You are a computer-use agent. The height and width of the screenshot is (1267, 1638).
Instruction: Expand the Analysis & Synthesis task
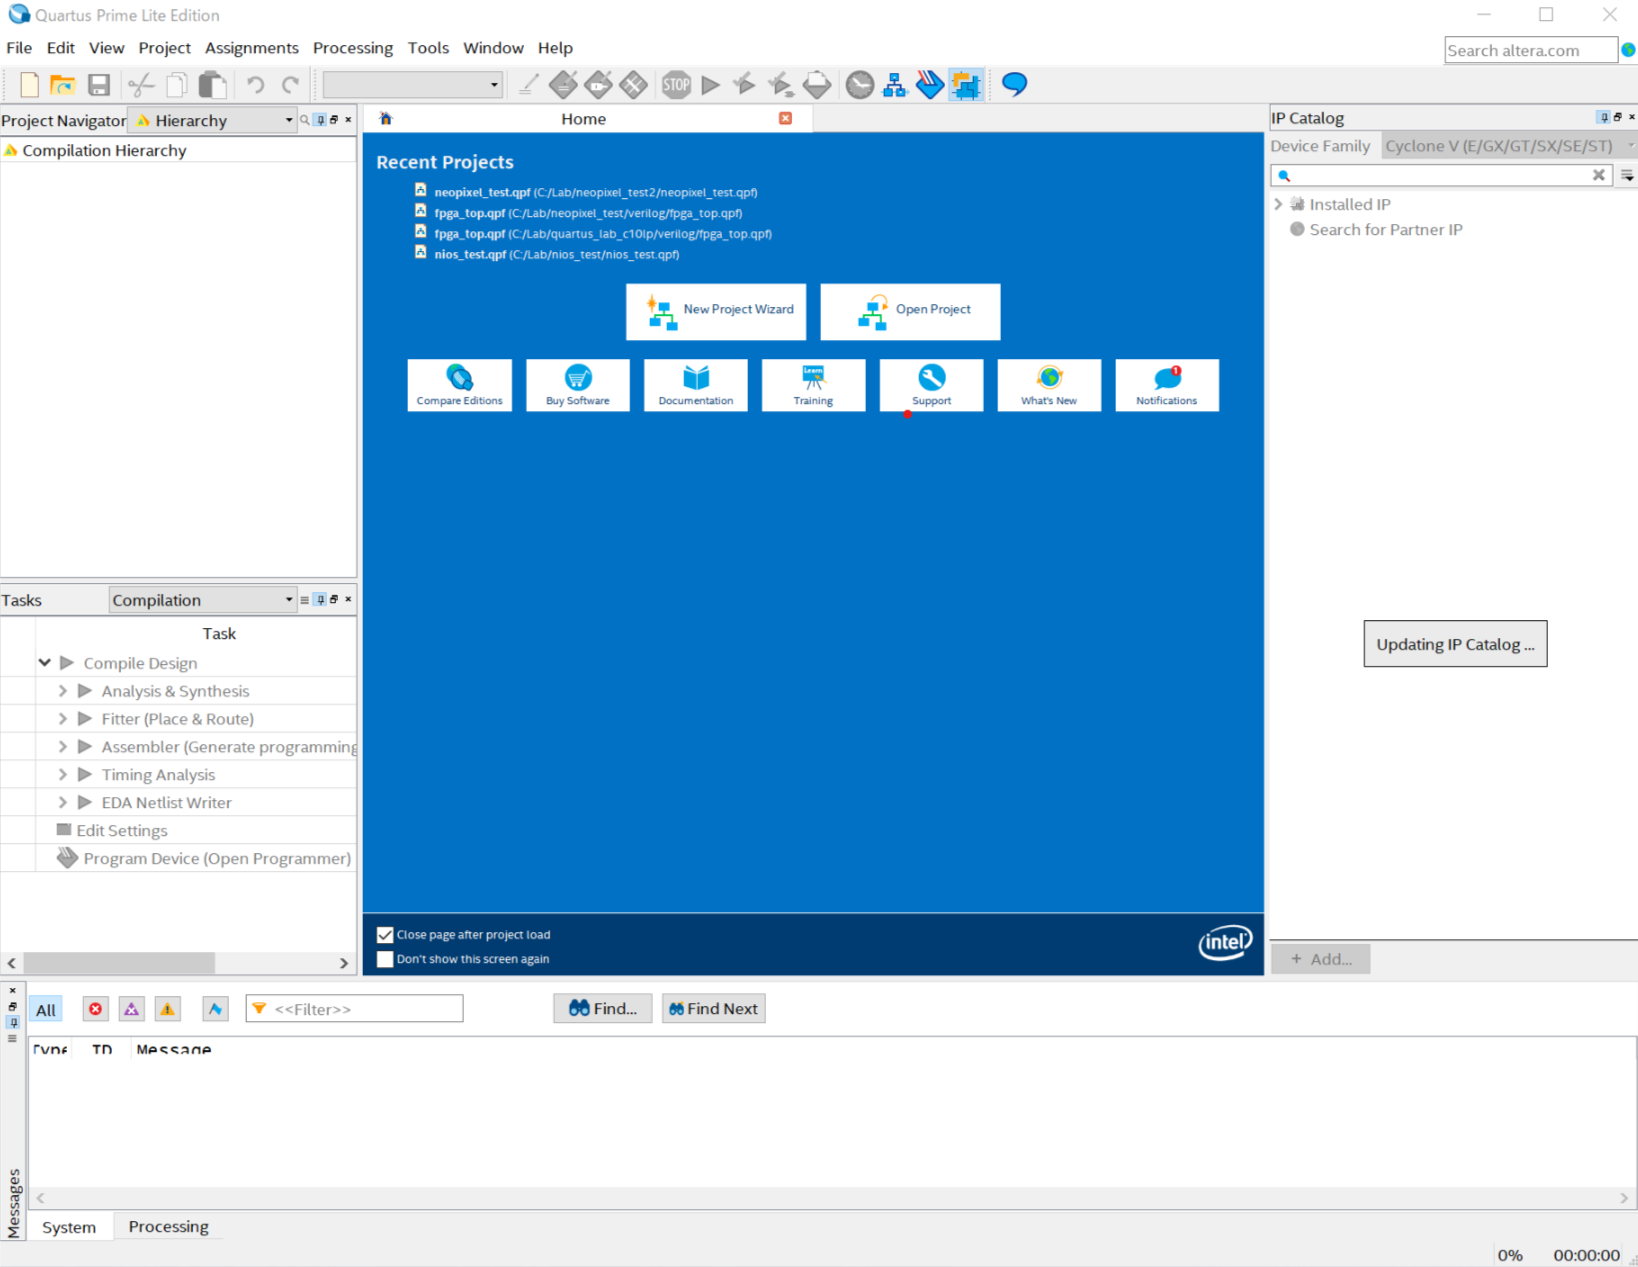point(63,691)
